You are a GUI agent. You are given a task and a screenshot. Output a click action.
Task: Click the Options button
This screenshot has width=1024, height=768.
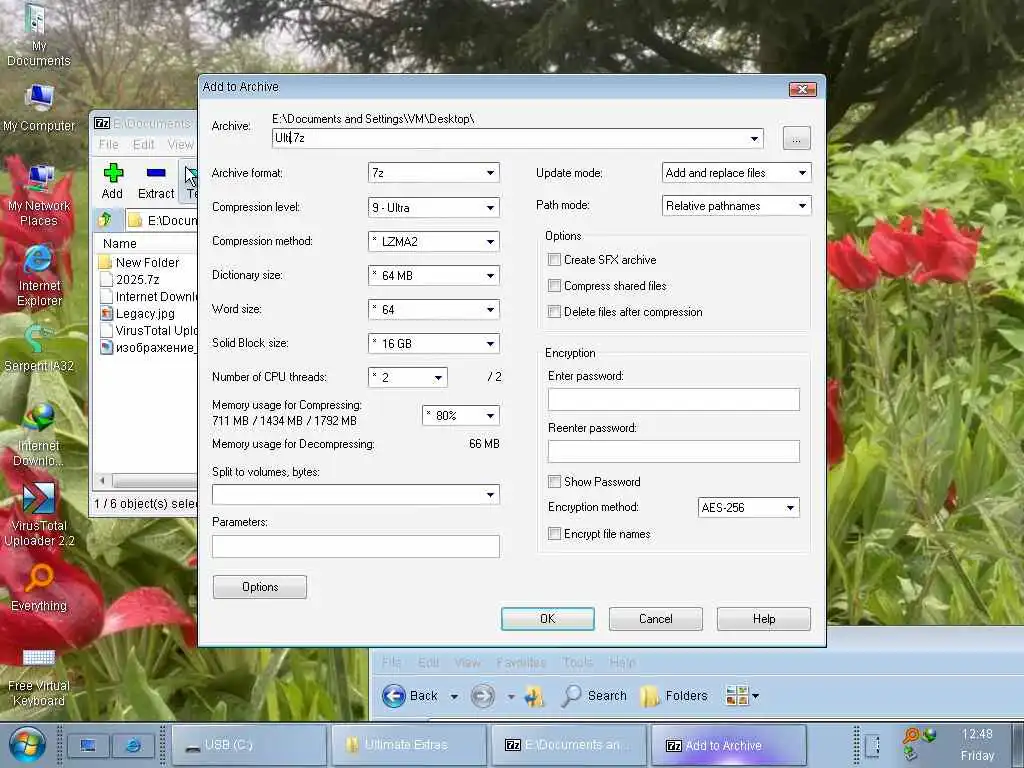[x=260, y=586]
